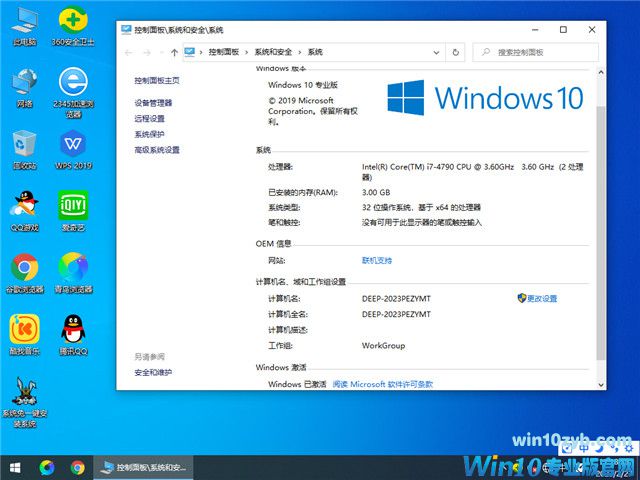Select 控制面板 in the breadcrumb path
640x480 pixels.
click(225, 52)
